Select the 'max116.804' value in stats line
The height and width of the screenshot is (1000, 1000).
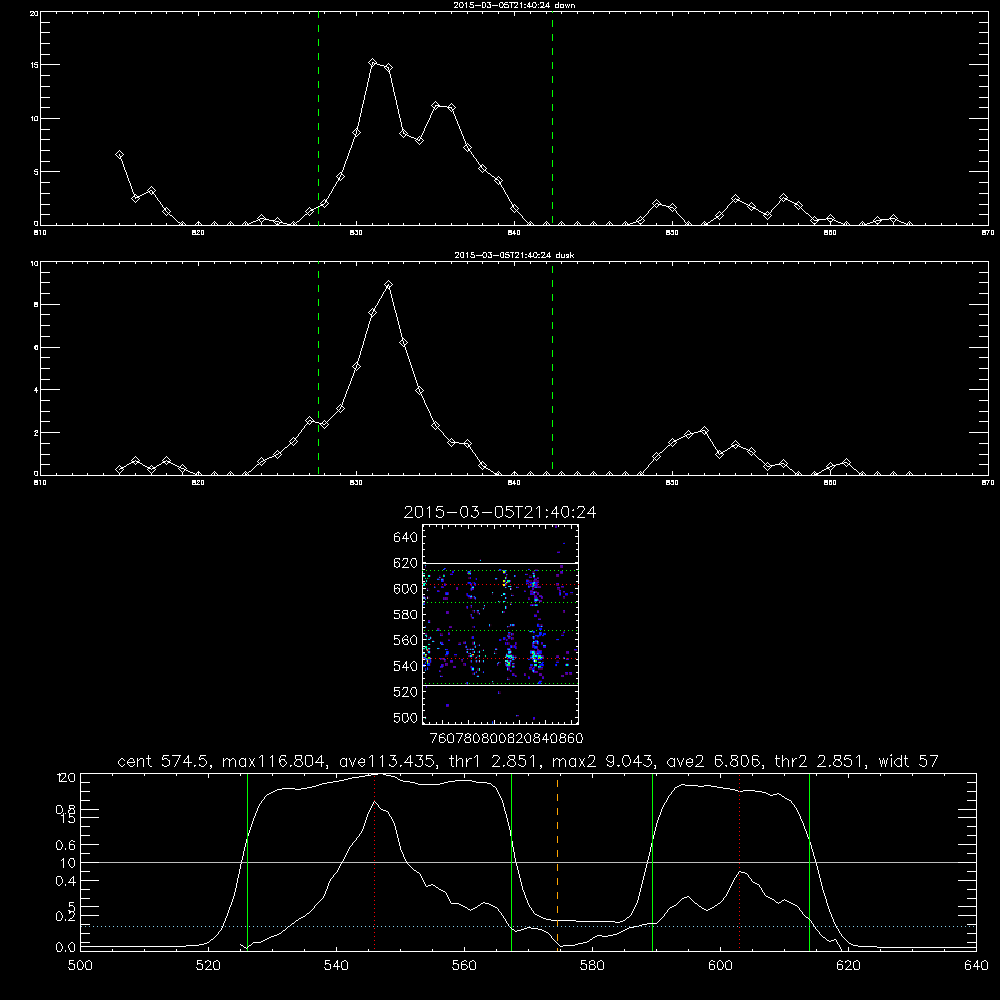[276, 761]
